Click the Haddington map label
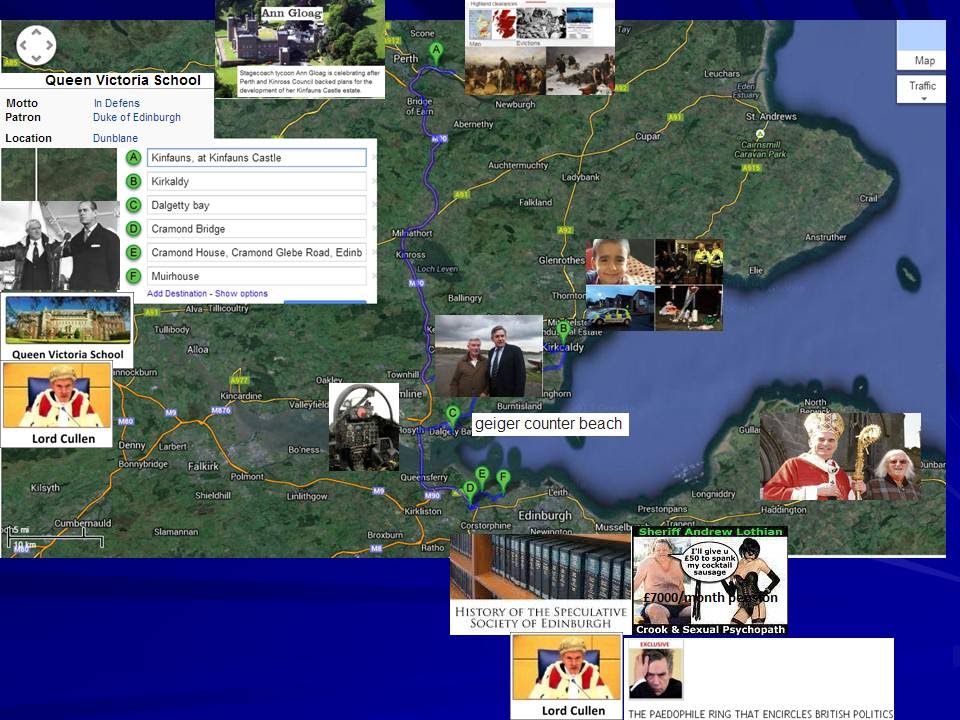Screen dimensions: 960x720 click(784, 509)
